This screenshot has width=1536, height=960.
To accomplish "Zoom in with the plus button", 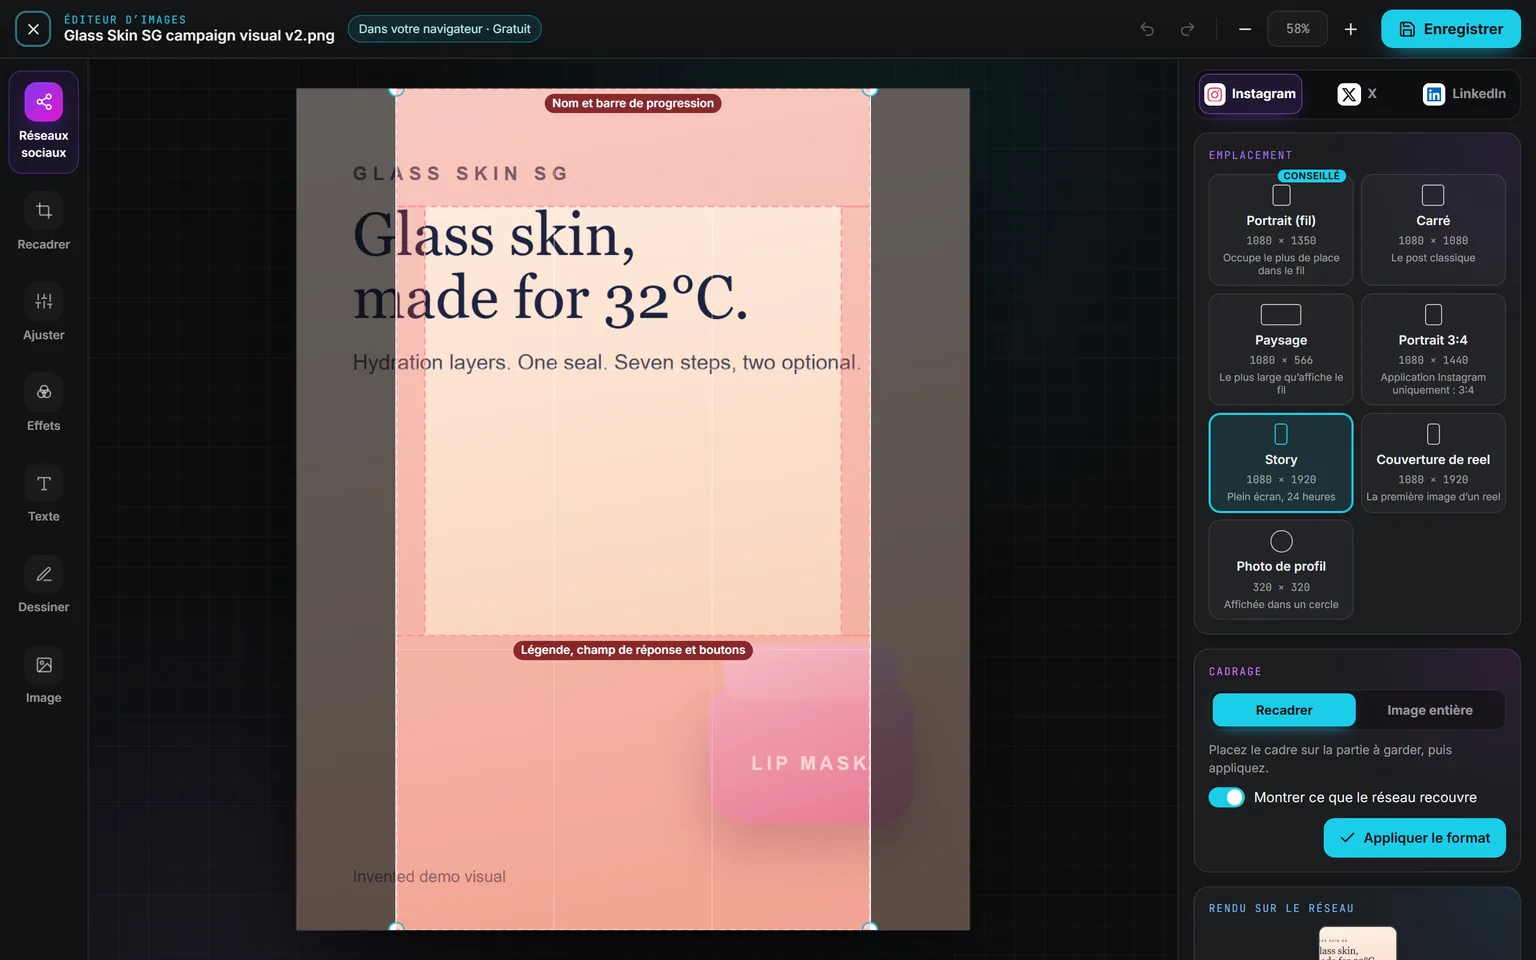I will tap(1351, 29).
